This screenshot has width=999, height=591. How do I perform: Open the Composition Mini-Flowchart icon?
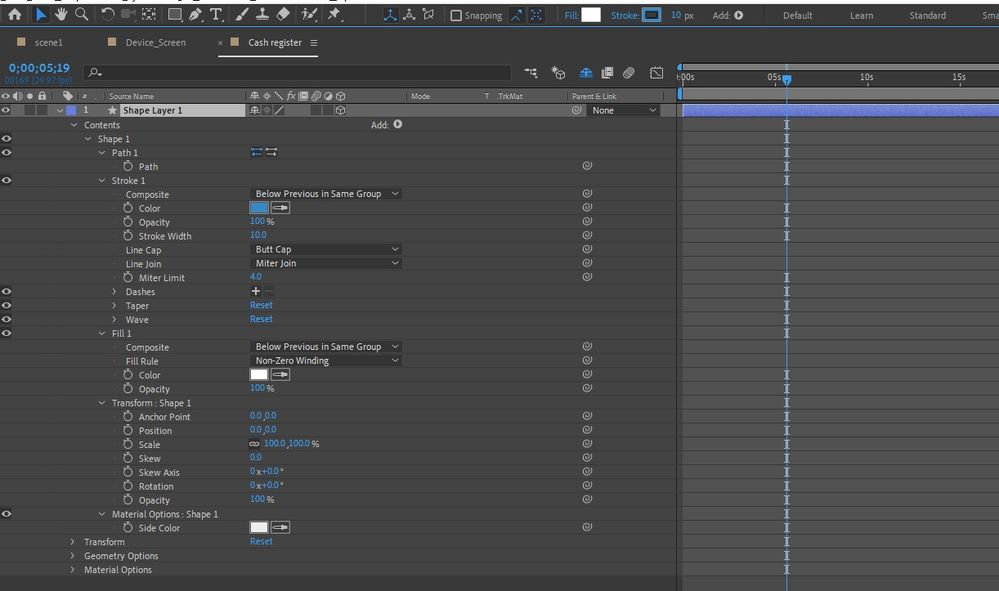point(530,73)
